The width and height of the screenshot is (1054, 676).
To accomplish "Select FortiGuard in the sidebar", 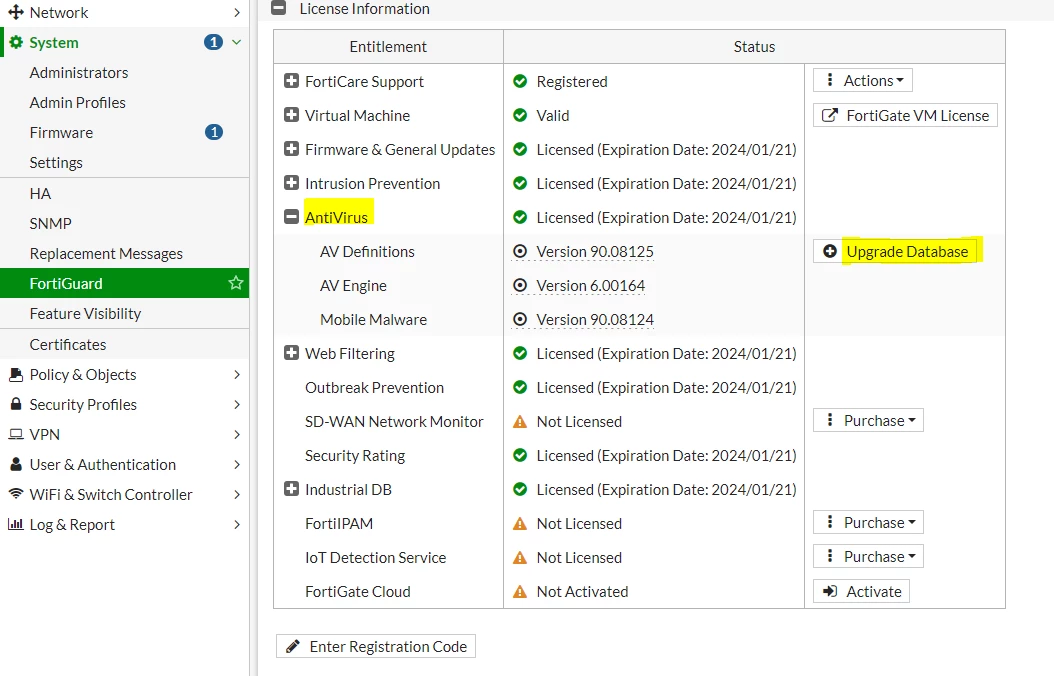I will coord(124,283).
